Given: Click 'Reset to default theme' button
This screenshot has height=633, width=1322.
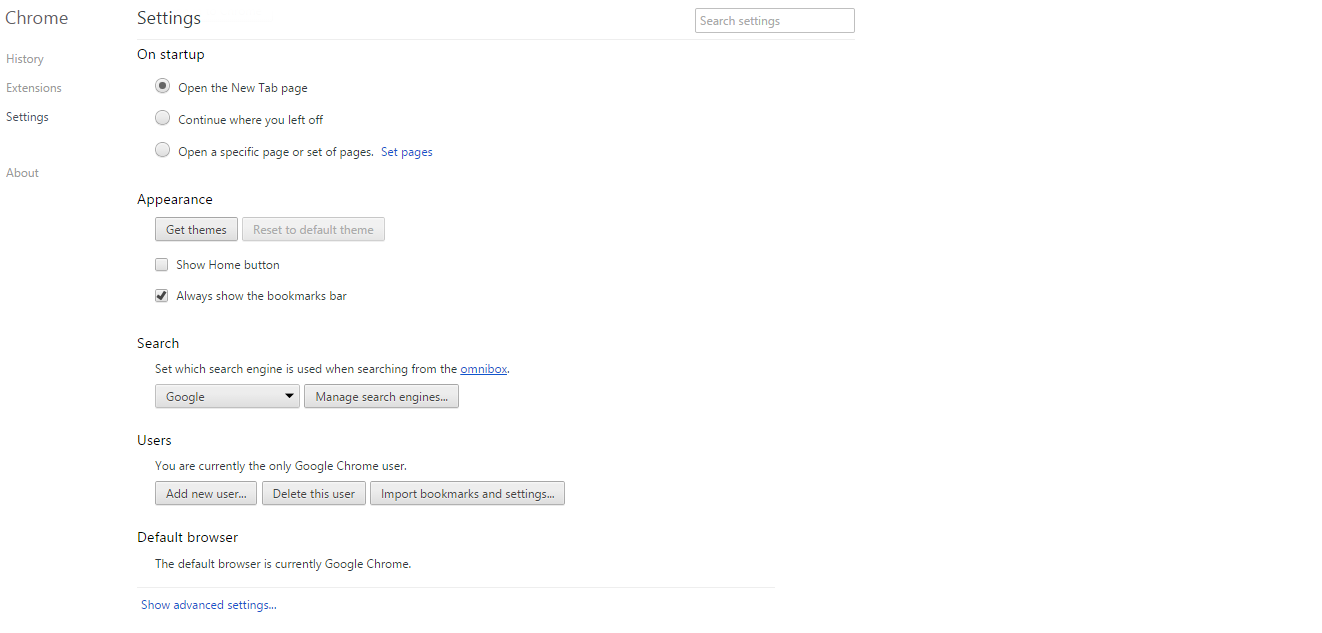Looking at the screenshot, I should tap(313, 230).
